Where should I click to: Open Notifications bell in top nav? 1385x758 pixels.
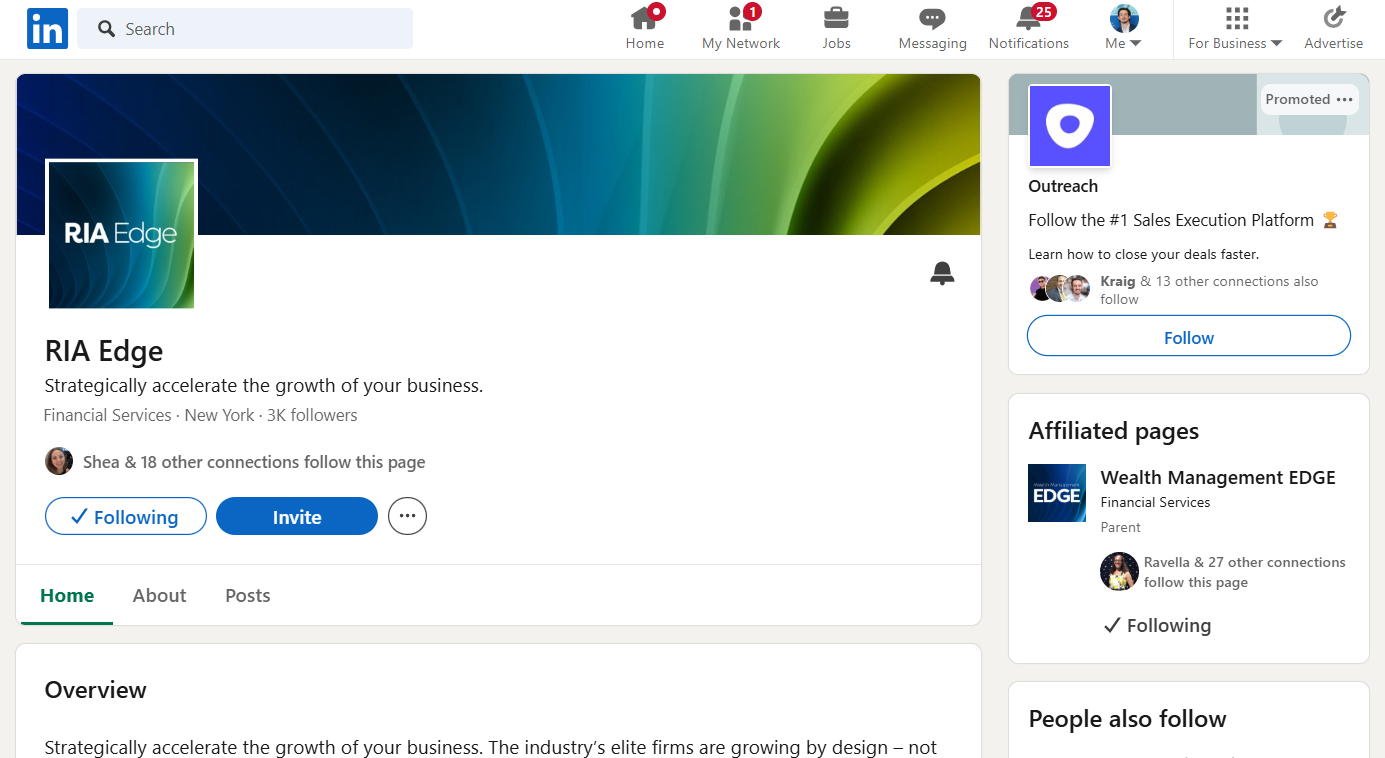[x=1028, y=19]
